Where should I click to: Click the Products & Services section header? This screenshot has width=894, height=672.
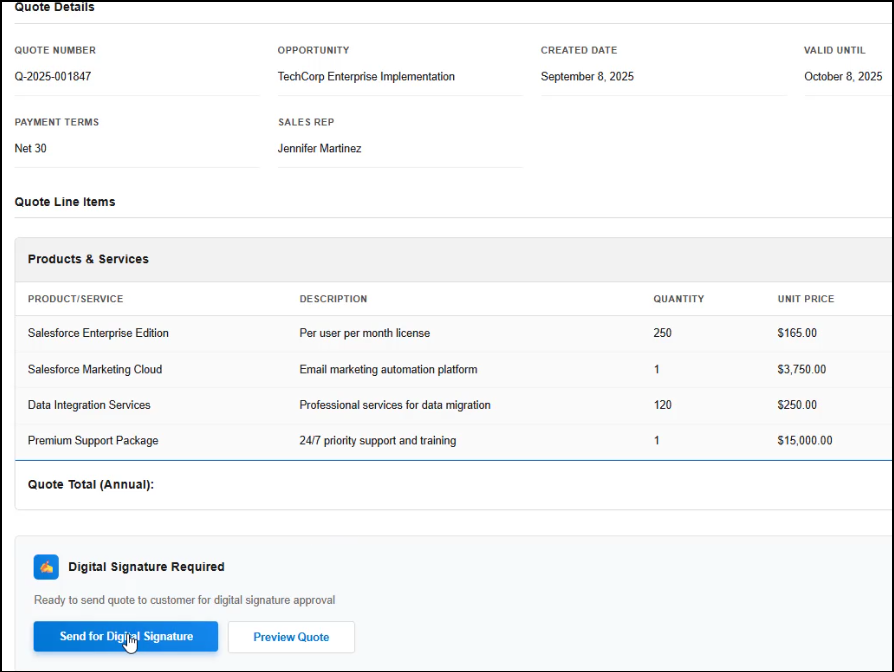click(x=88, y=259)
